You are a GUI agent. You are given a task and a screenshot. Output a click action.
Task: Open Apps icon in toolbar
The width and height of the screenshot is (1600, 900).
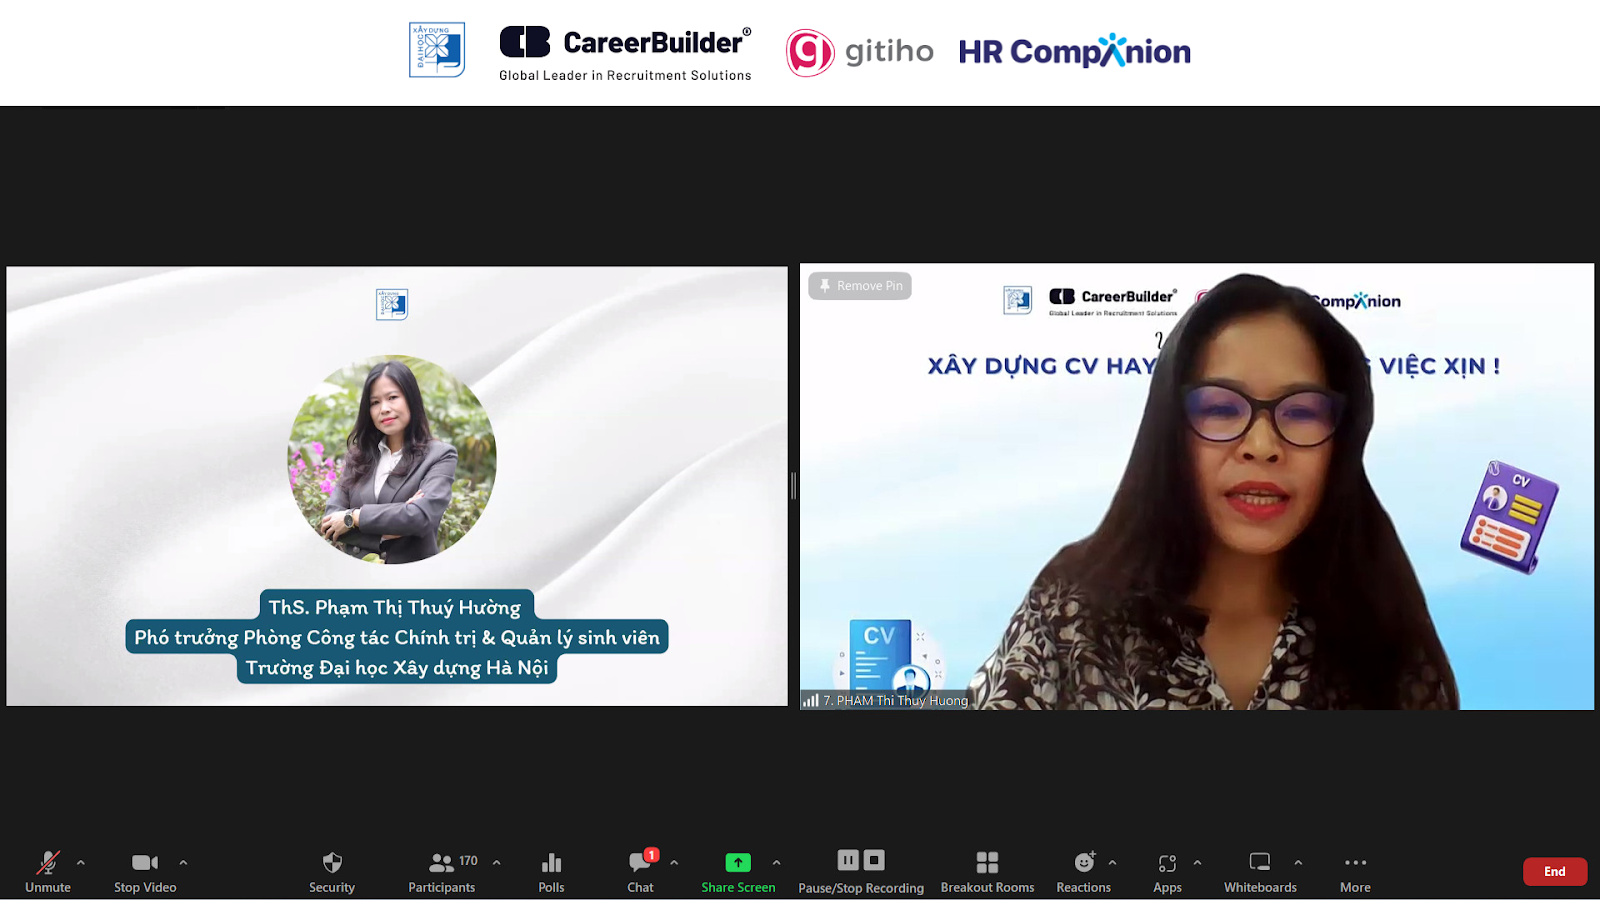[1167, 872]
